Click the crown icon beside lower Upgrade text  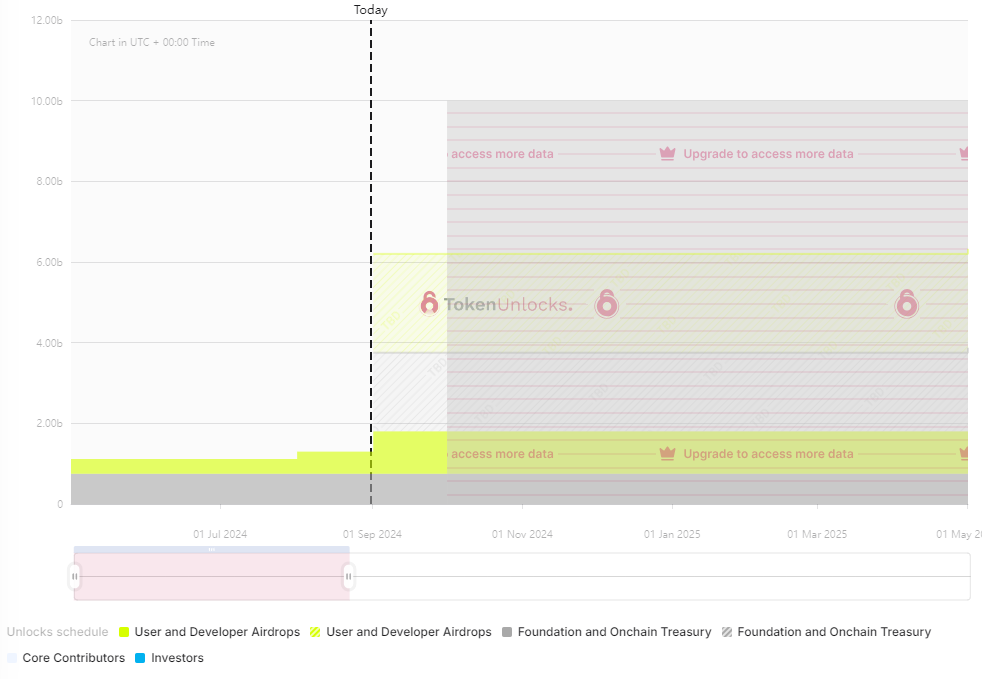(x=668, y=453)
